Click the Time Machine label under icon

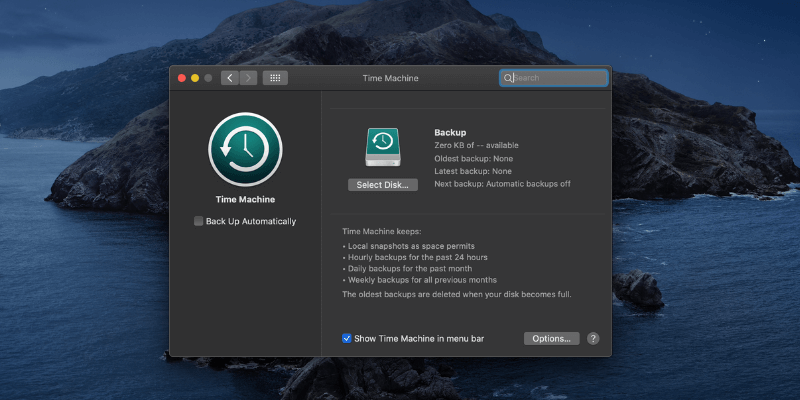click(245, 199)
